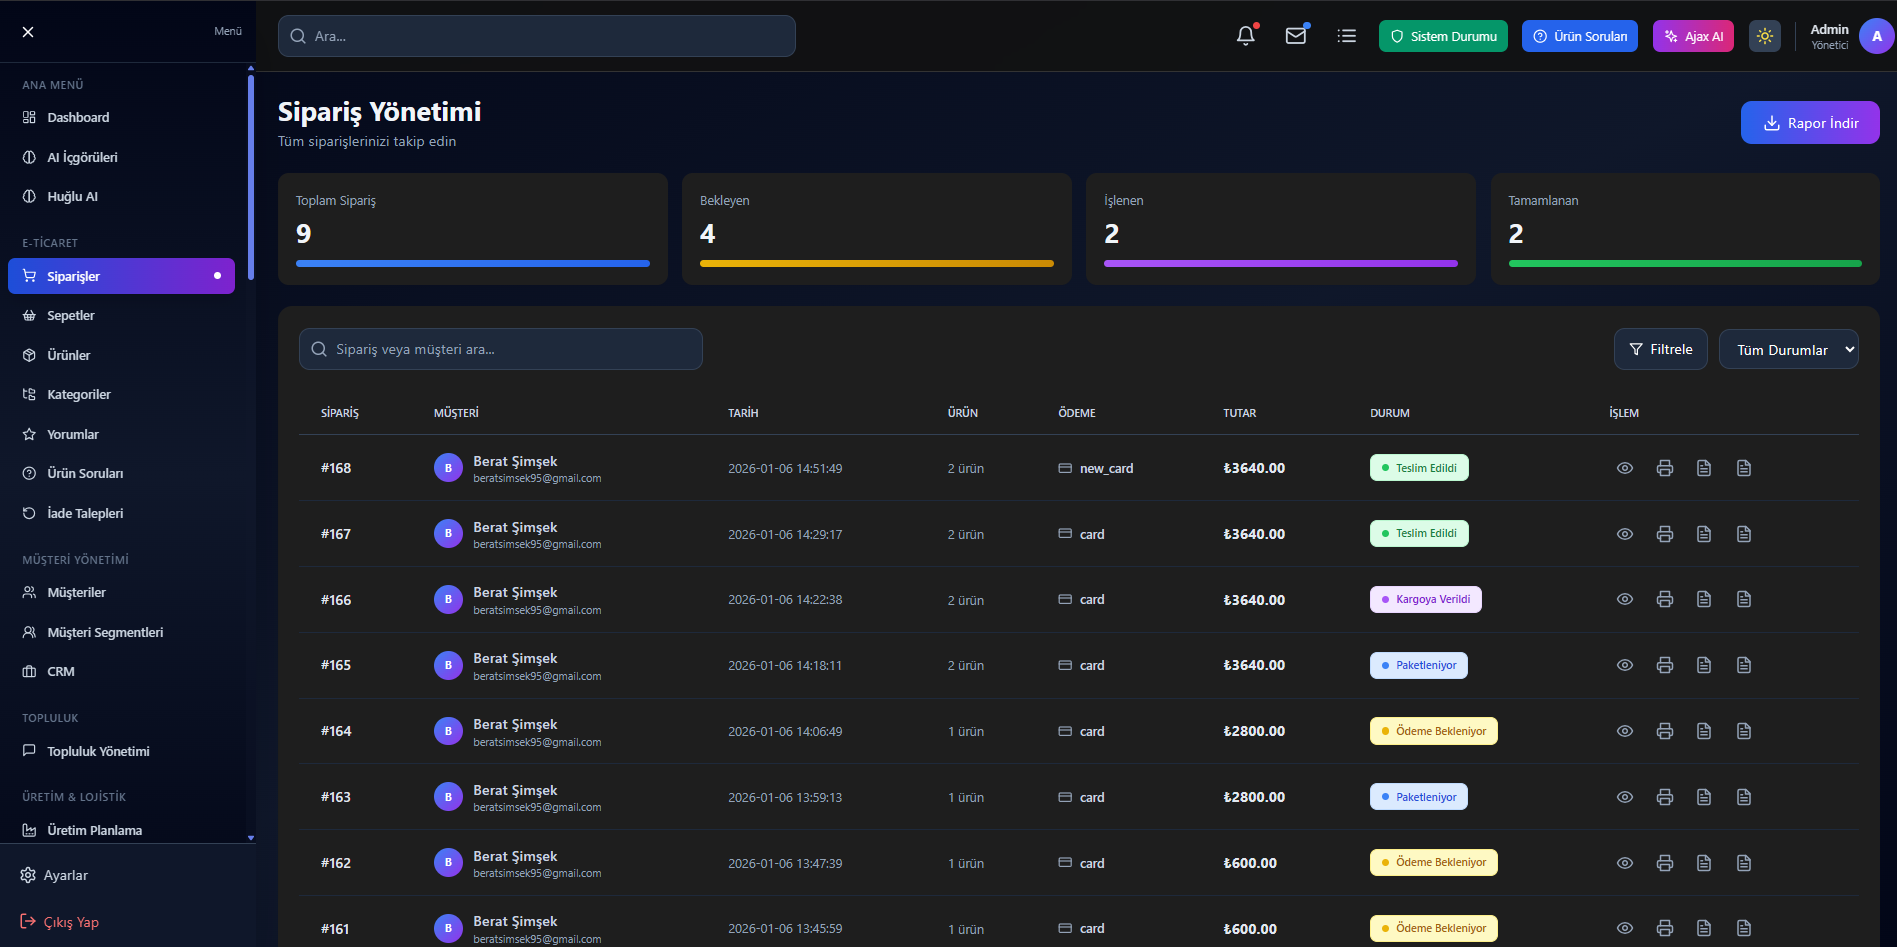View order #165 details via eye icon
Image resolution: width=1897 pixels, height=947 pixels.
tap(1625, 666)
